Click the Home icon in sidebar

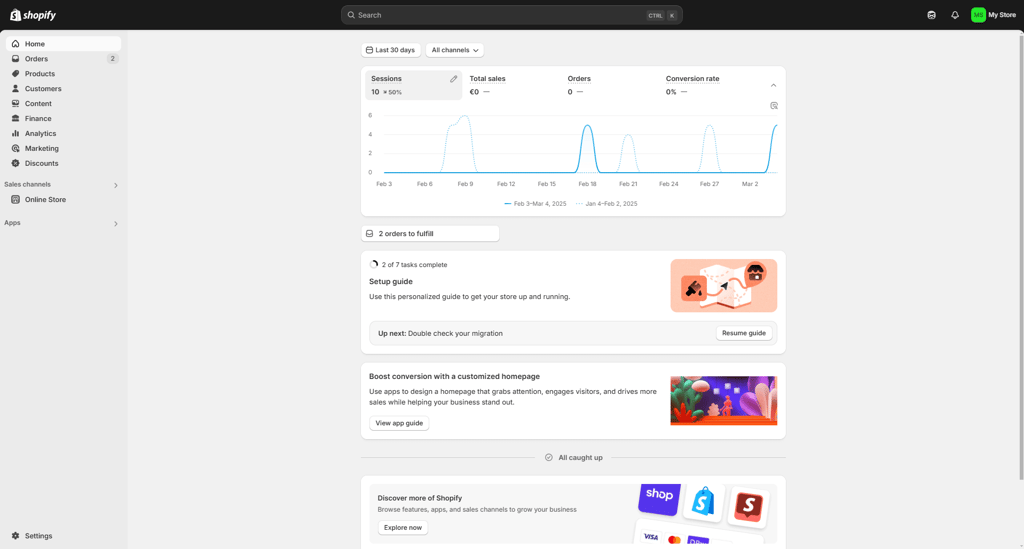(16, 44)
